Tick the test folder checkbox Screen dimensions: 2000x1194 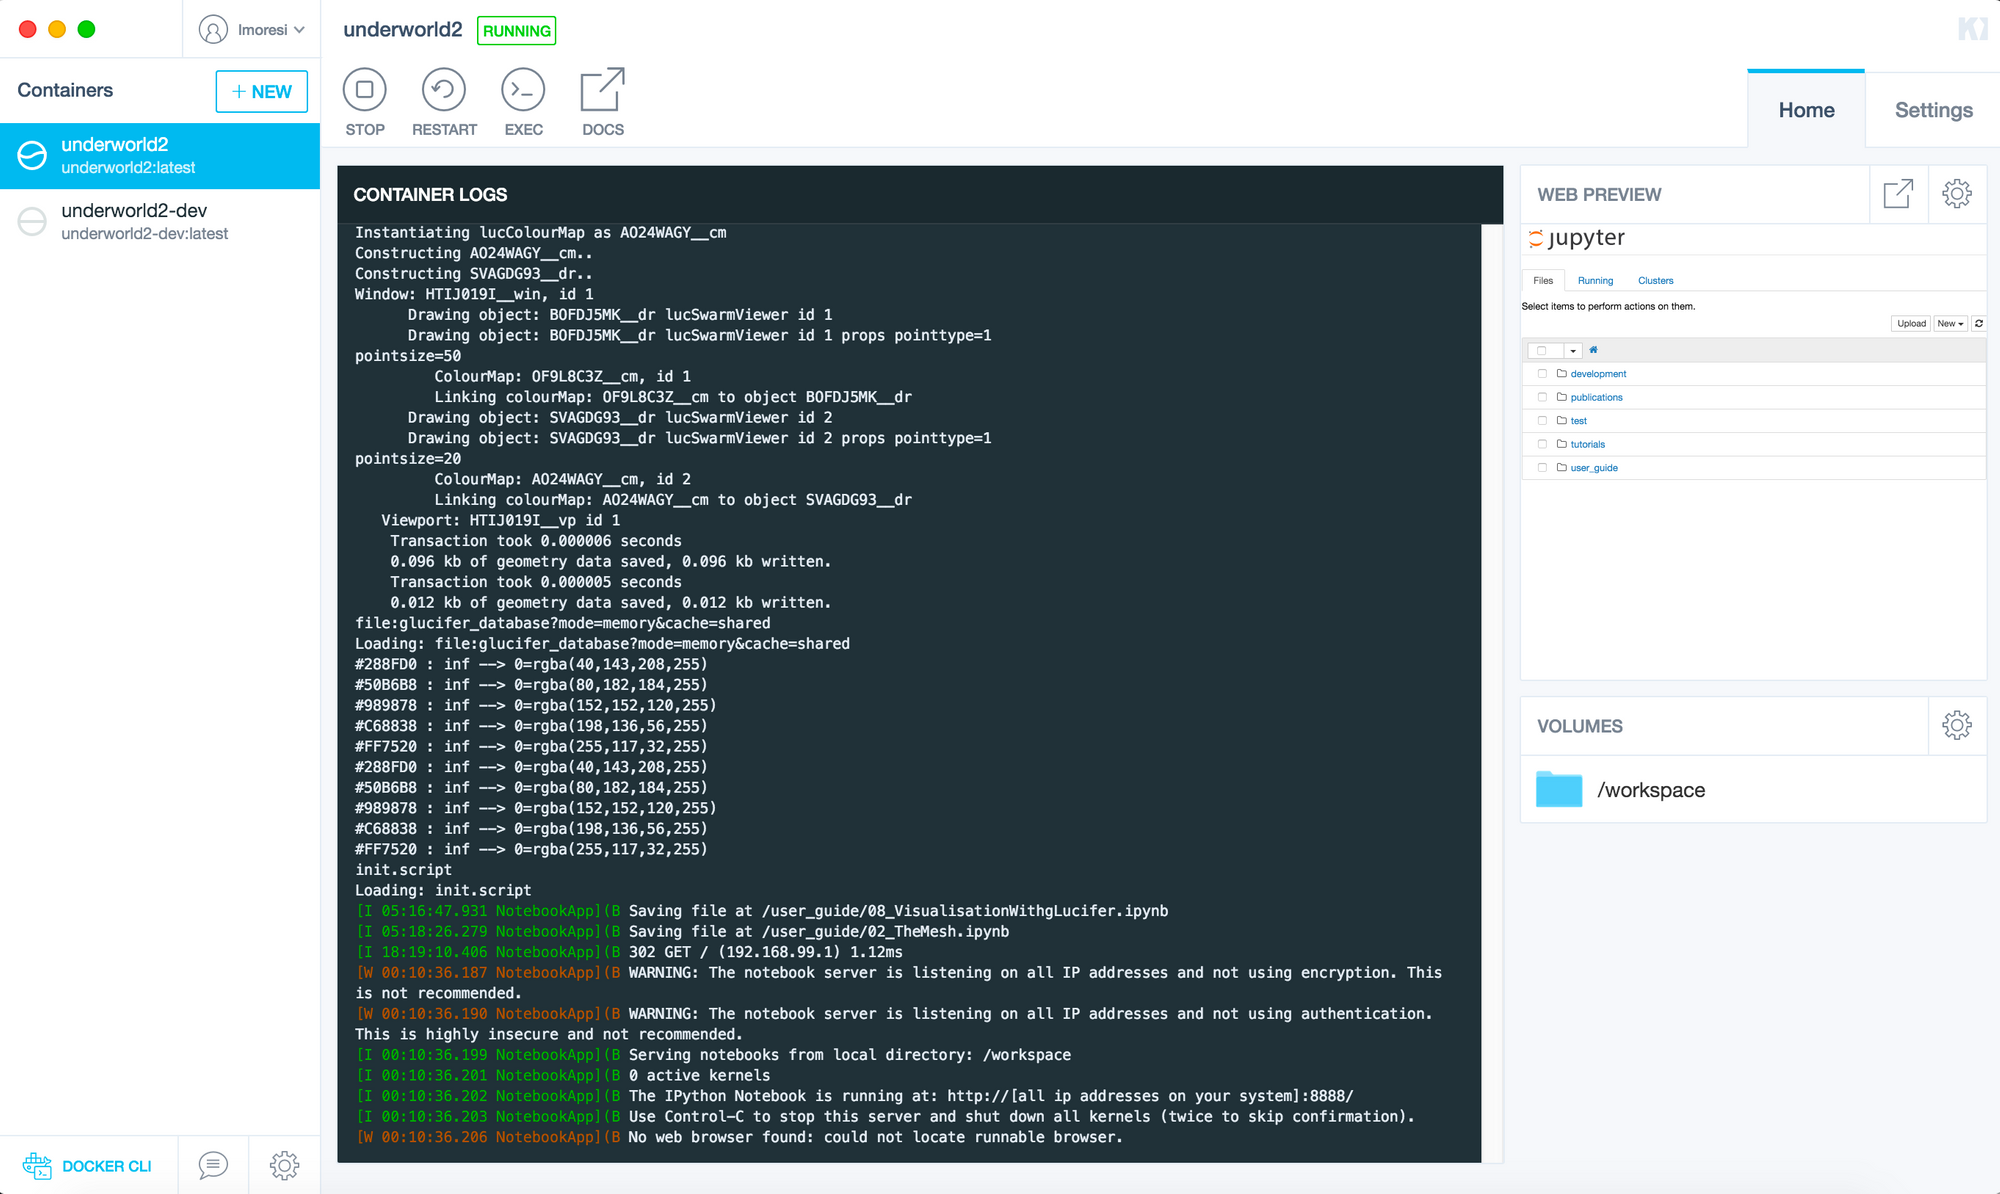(x=1542, y=421)
